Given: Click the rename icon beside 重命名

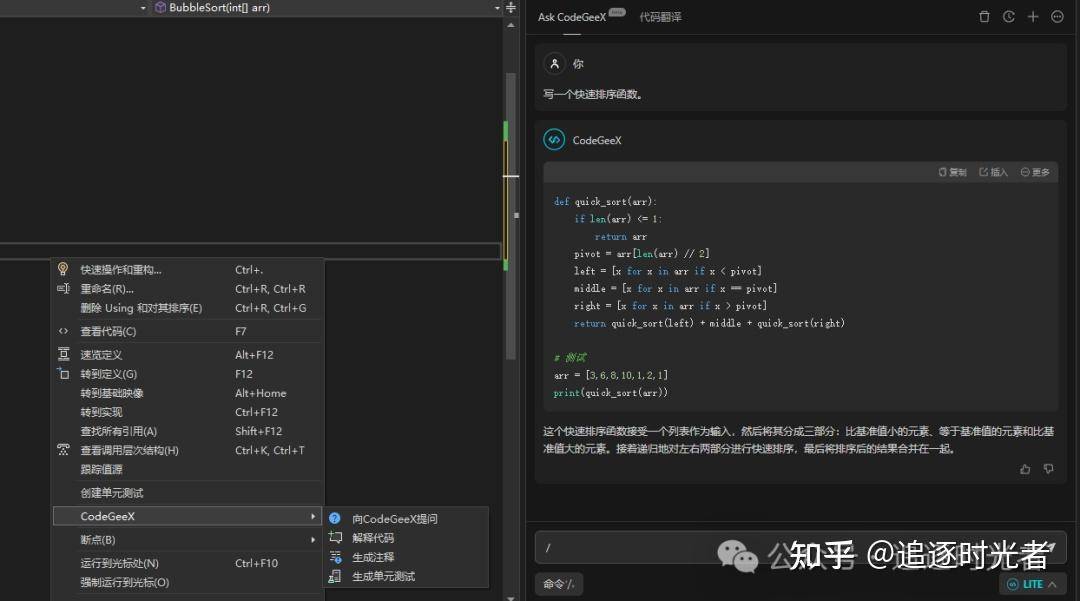Looking at the screenshot, I should click(63, 289).
